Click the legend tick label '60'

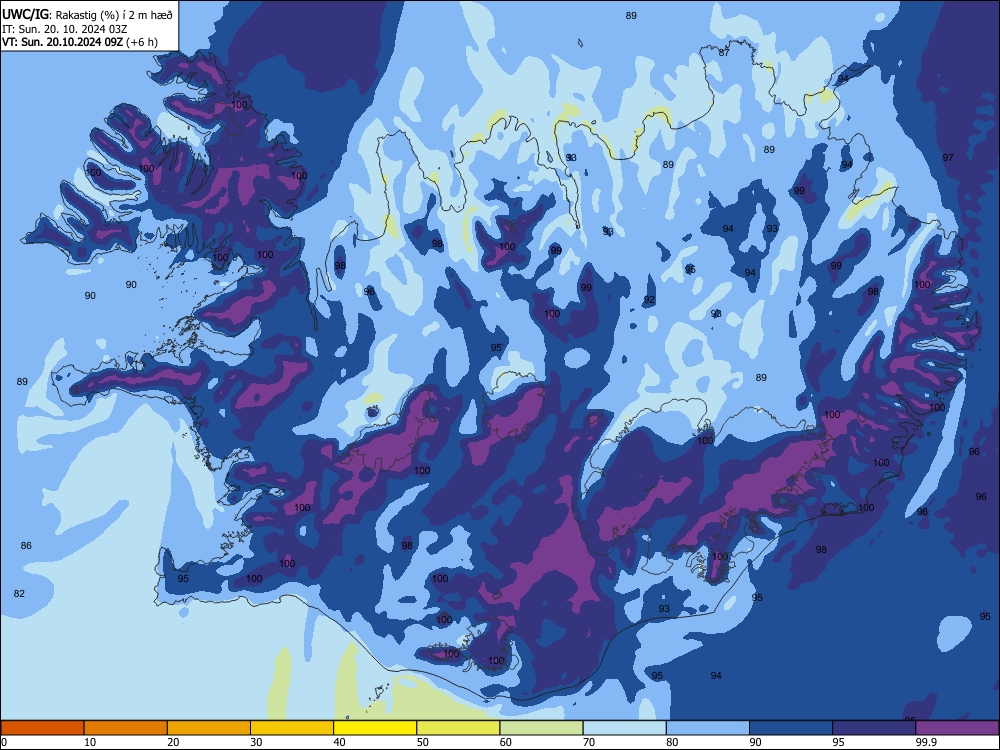(506, 742)
